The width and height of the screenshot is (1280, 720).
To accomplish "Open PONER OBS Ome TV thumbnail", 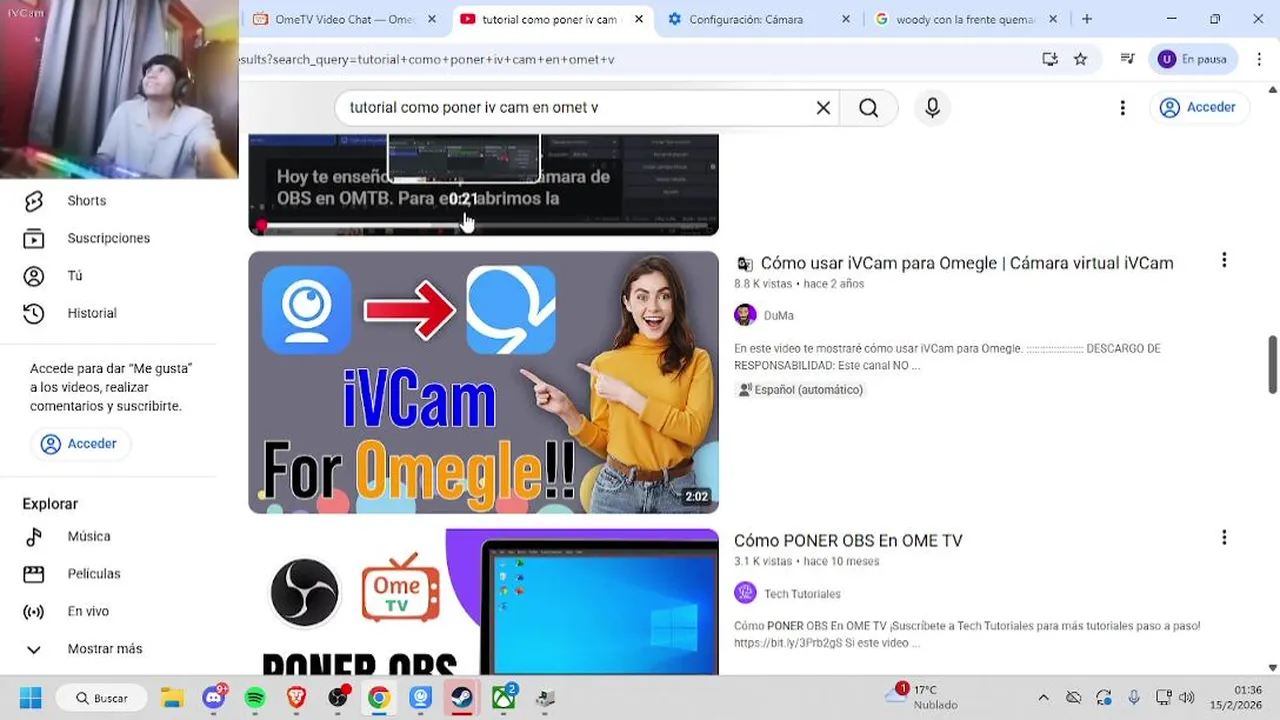I will (x=483, y=602).
